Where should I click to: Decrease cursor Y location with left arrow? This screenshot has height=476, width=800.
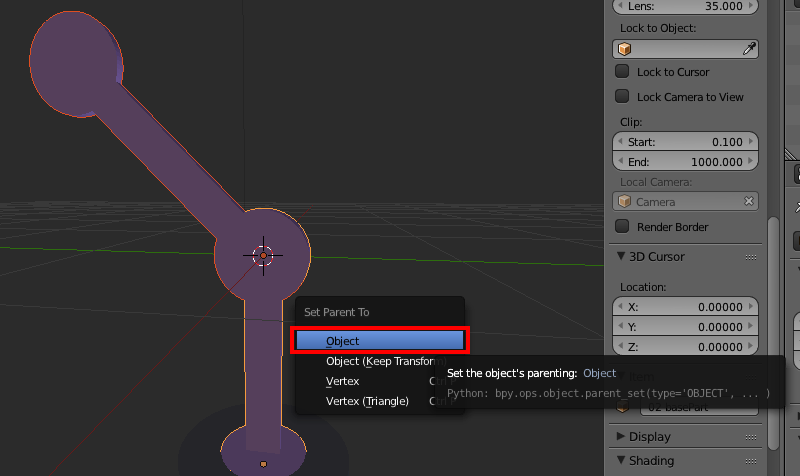coord(620,326)
